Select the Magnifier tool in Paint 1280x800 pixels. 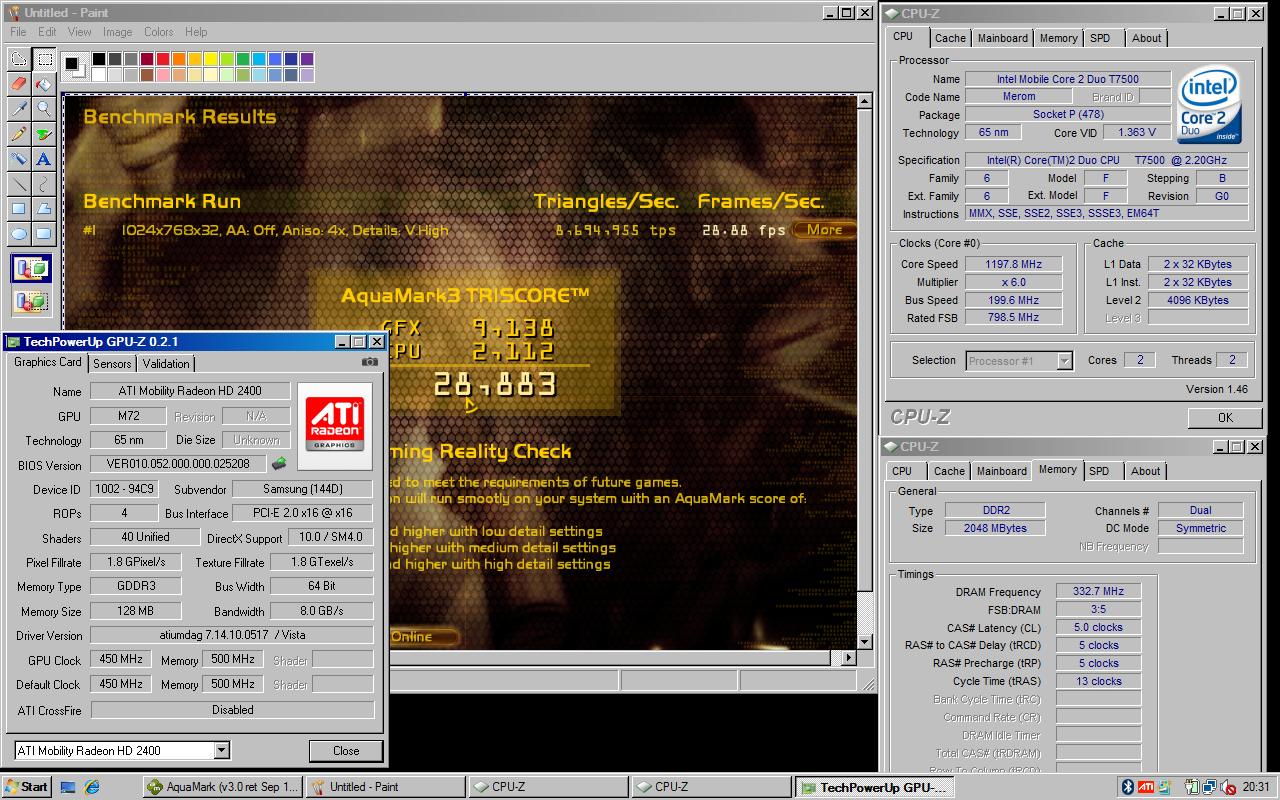point(44,108)
